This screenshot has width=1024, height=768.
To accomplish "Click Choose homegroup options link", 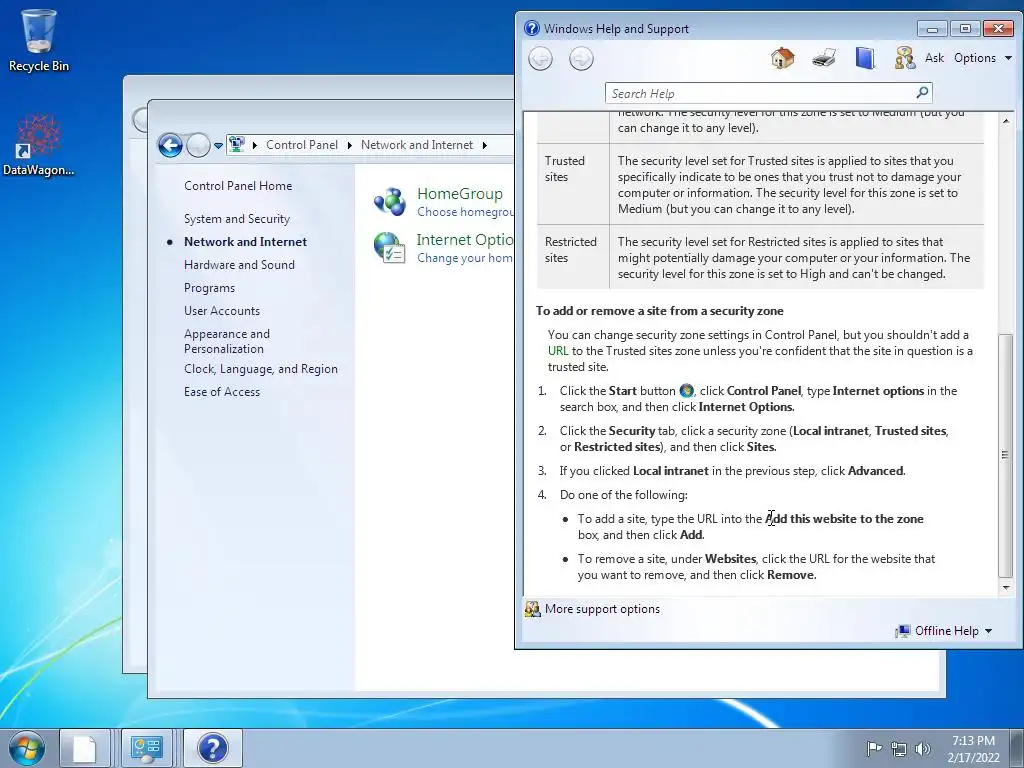I will 465,212.
